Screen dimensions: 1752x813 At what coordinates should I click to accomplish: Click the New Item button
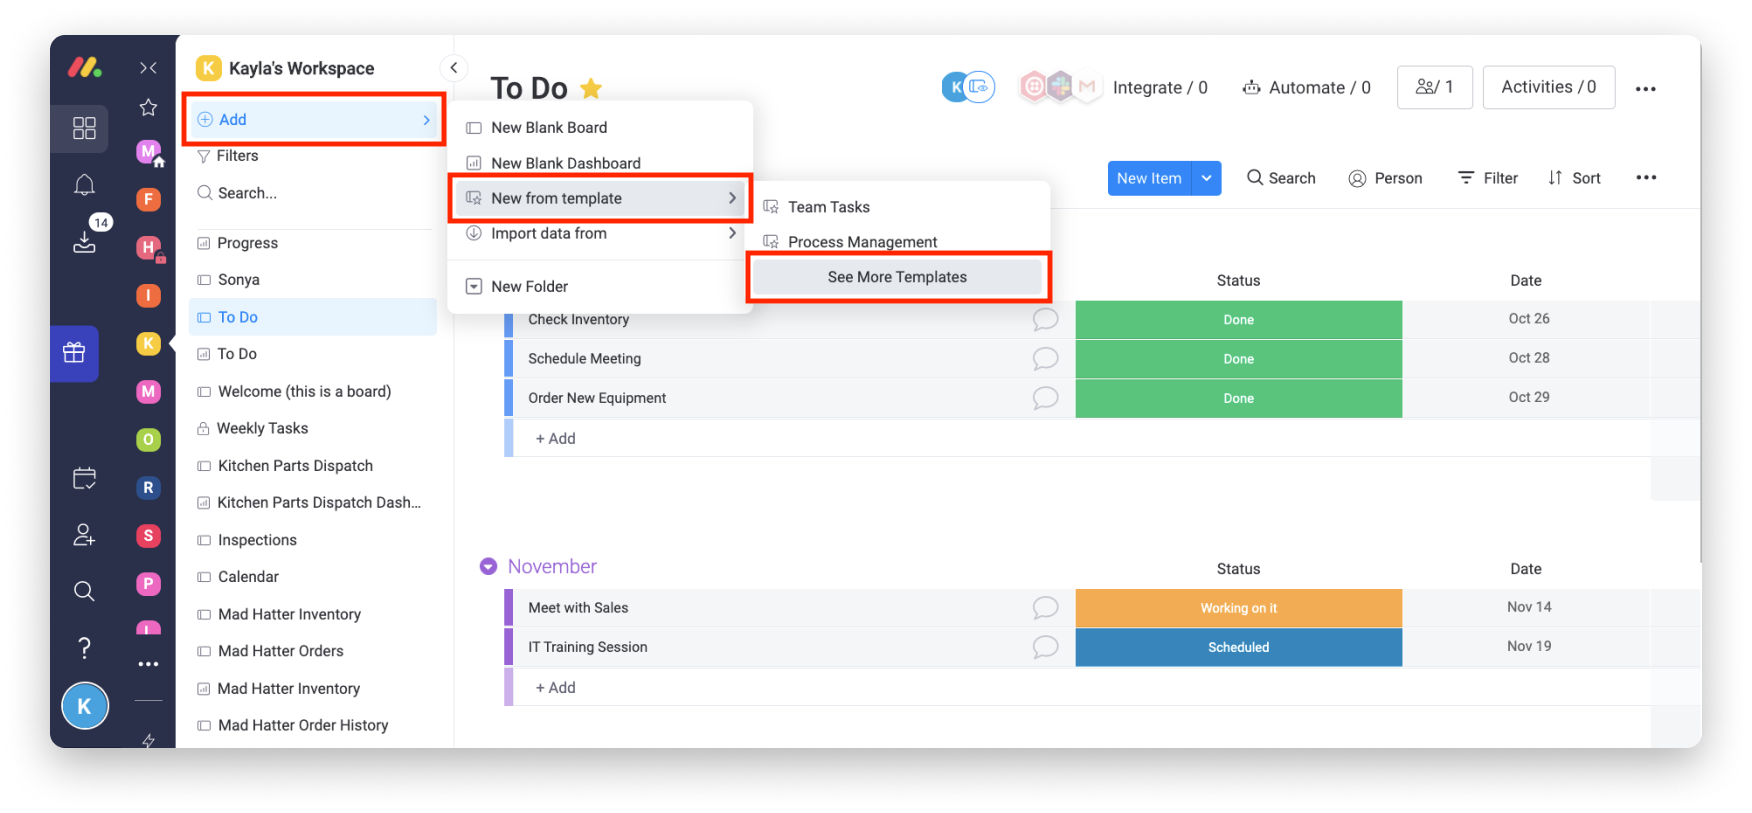coord(1149,178)
